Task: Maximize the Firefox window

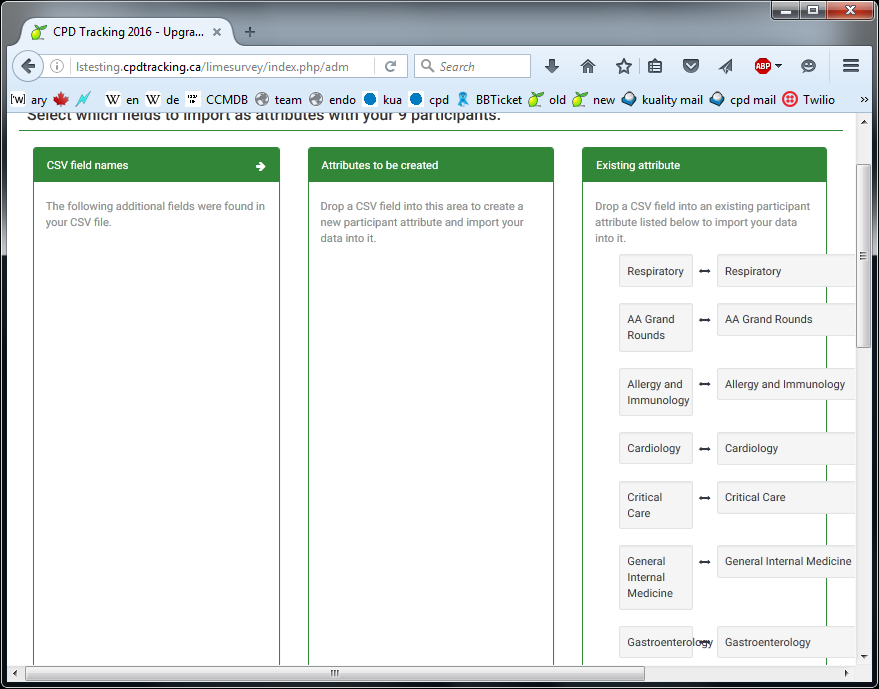Action: 813,10
